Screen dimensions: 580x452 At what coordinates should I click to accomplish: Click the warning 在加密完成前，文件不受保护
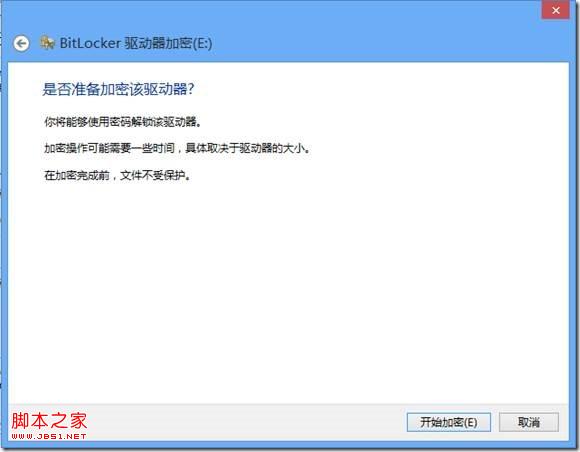tap(118, 175)
